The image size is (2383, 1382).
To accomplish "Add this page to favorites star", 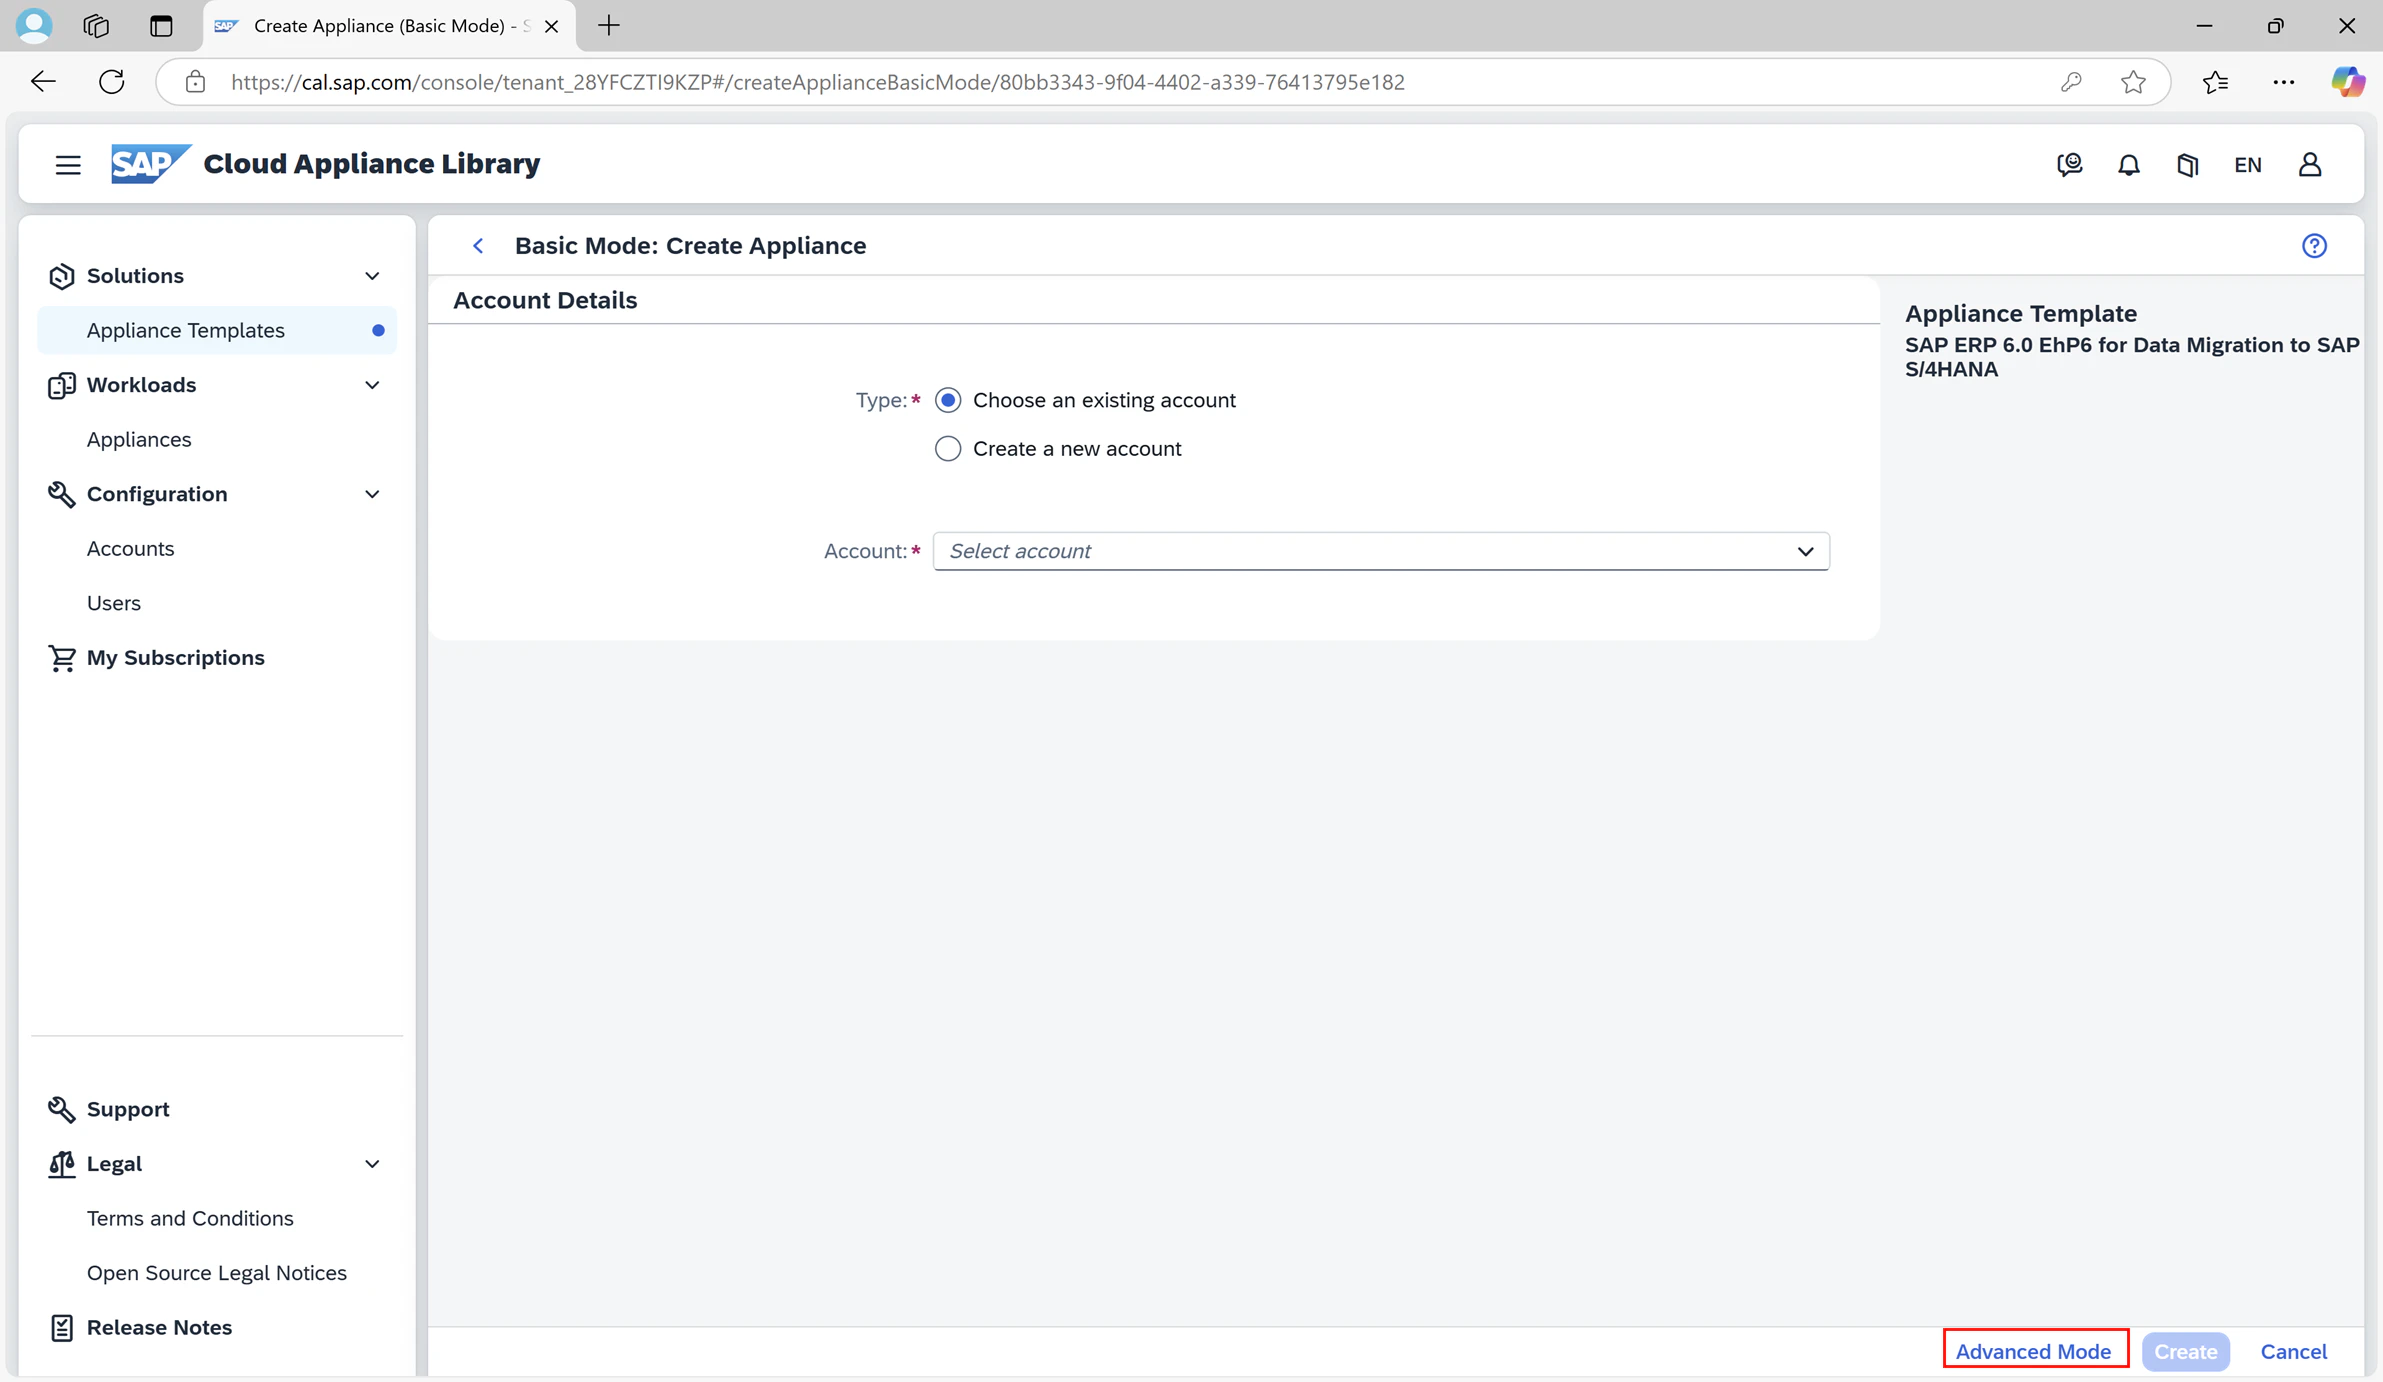I will [x=2133, y=82].
